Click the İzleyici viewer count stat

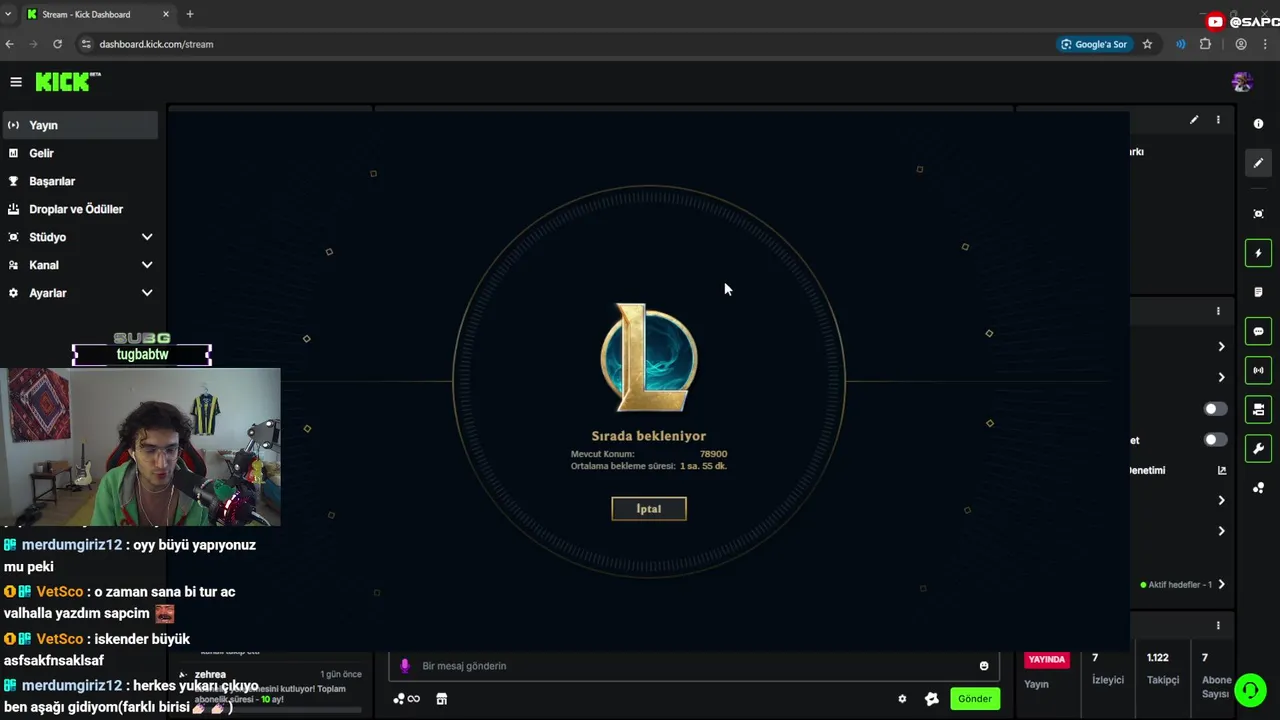[1107, 669]
